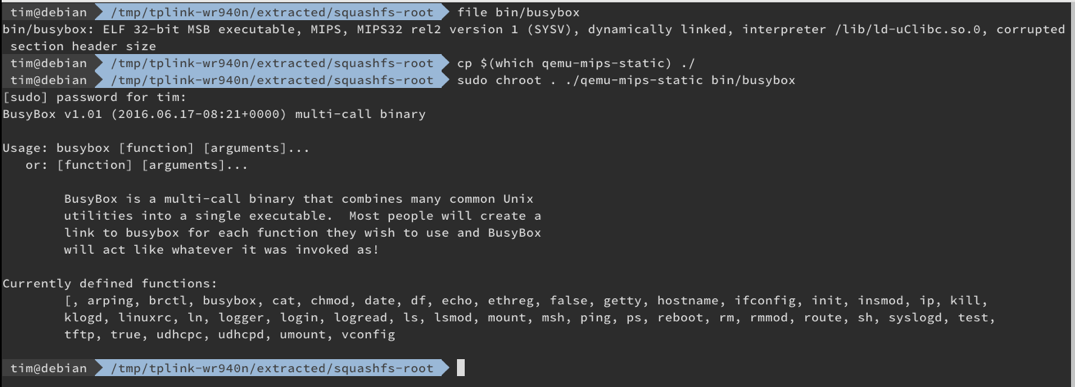
Task: Click the 'cp $(which qemu-mips-static) ./' command
Action: pos(576,64)
